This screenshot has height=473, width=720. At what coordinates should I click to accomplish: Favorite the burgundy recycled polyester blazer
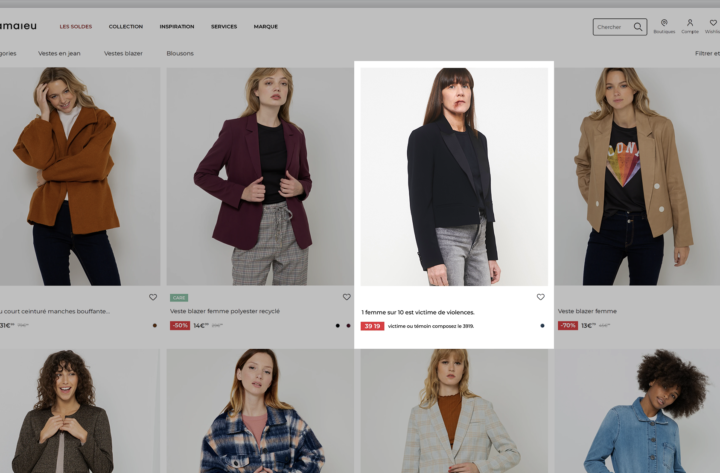(347, 297)
